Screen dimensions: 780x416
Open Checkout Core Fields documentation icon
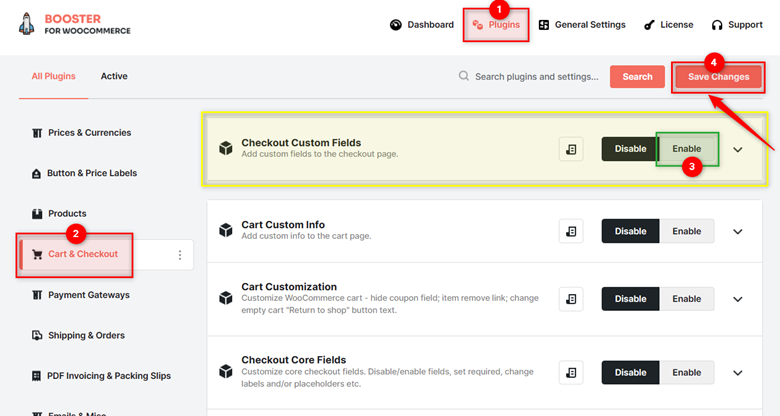pos(571,373)
